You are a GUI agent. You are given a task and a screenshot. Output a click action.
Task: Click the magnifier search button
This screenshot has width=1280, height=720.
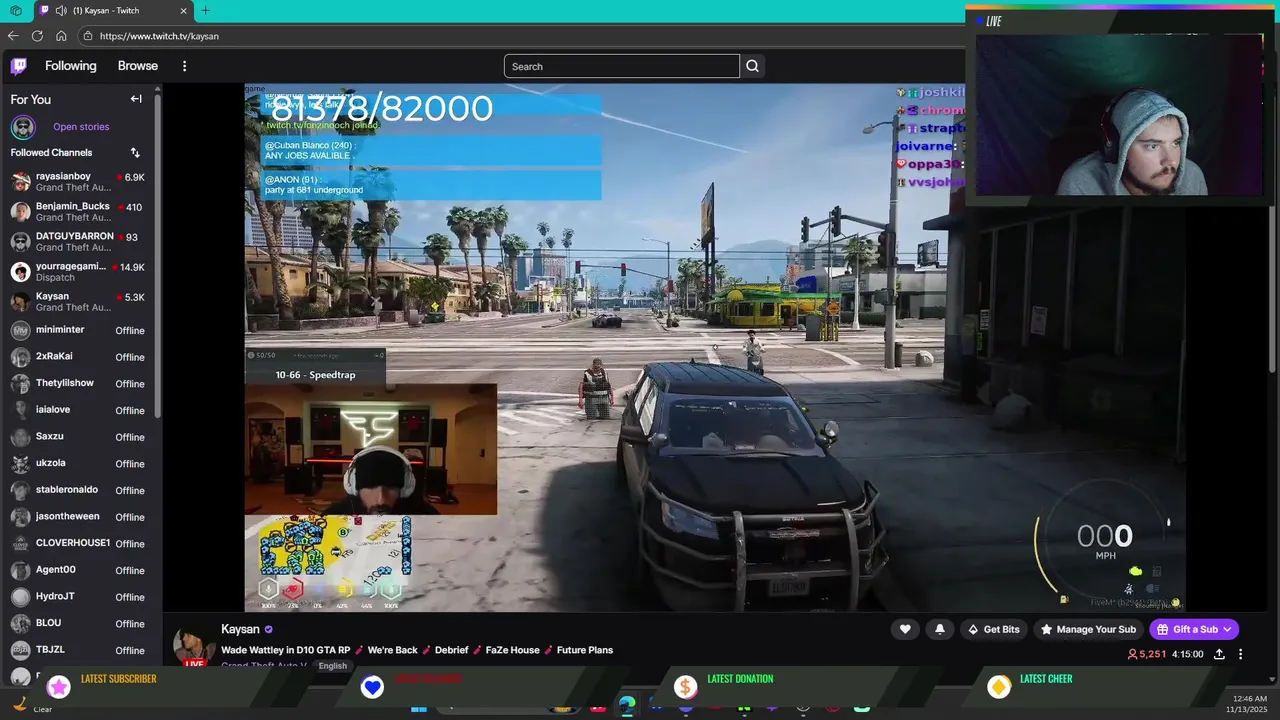[x=753, y=66]
